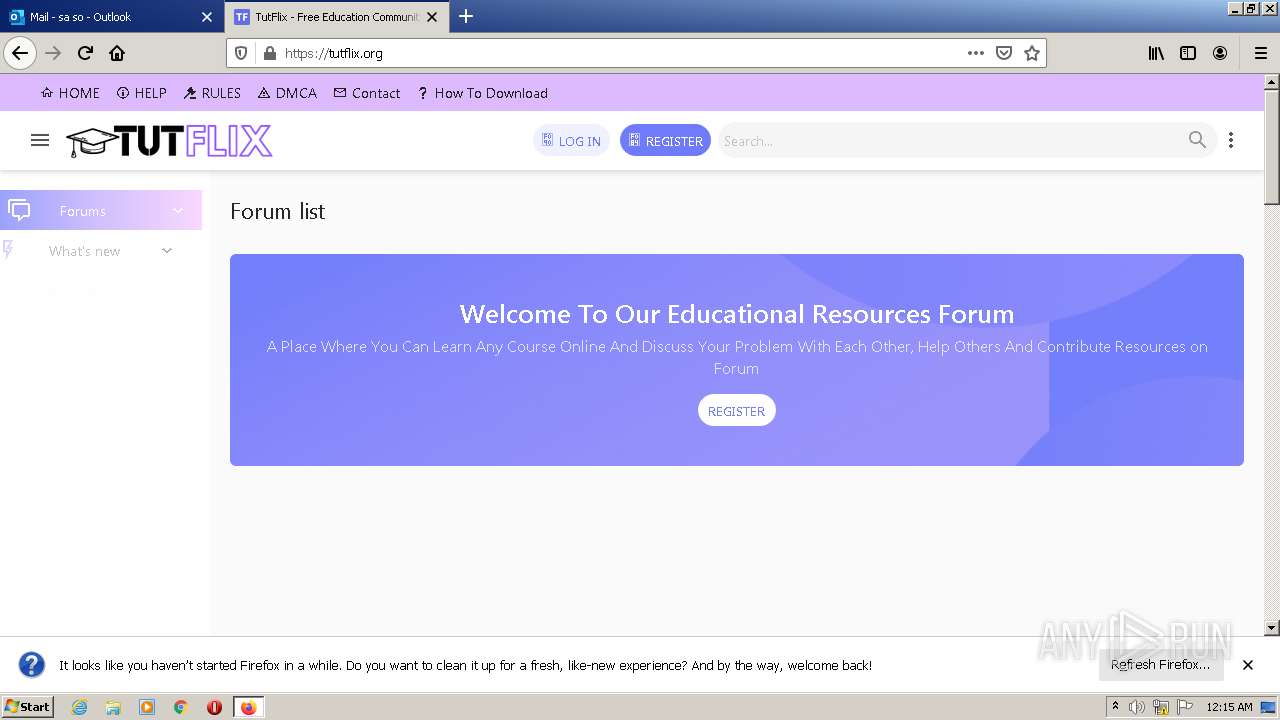Switch to the Mail - sa so - Outlook tab

click(x=111, y=17)
